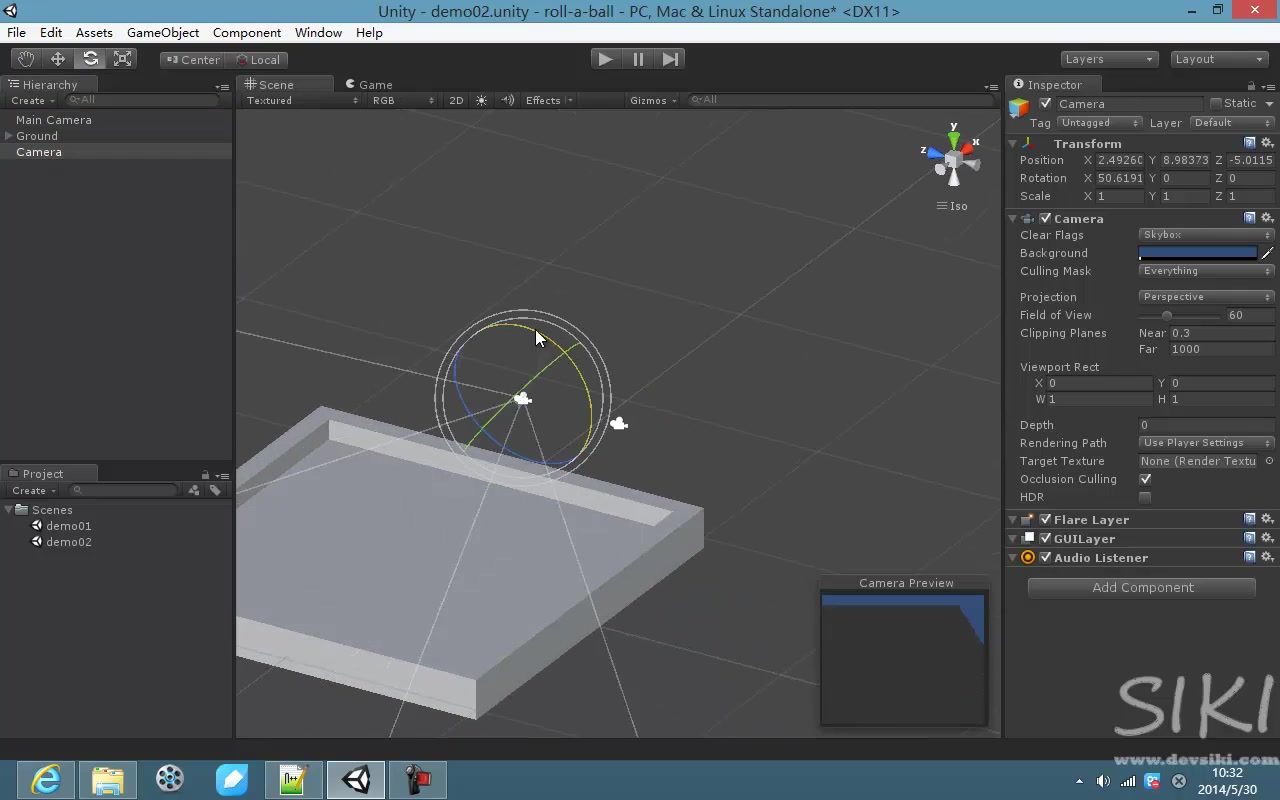Open the camera Background color swatch

pos(1200,252)
